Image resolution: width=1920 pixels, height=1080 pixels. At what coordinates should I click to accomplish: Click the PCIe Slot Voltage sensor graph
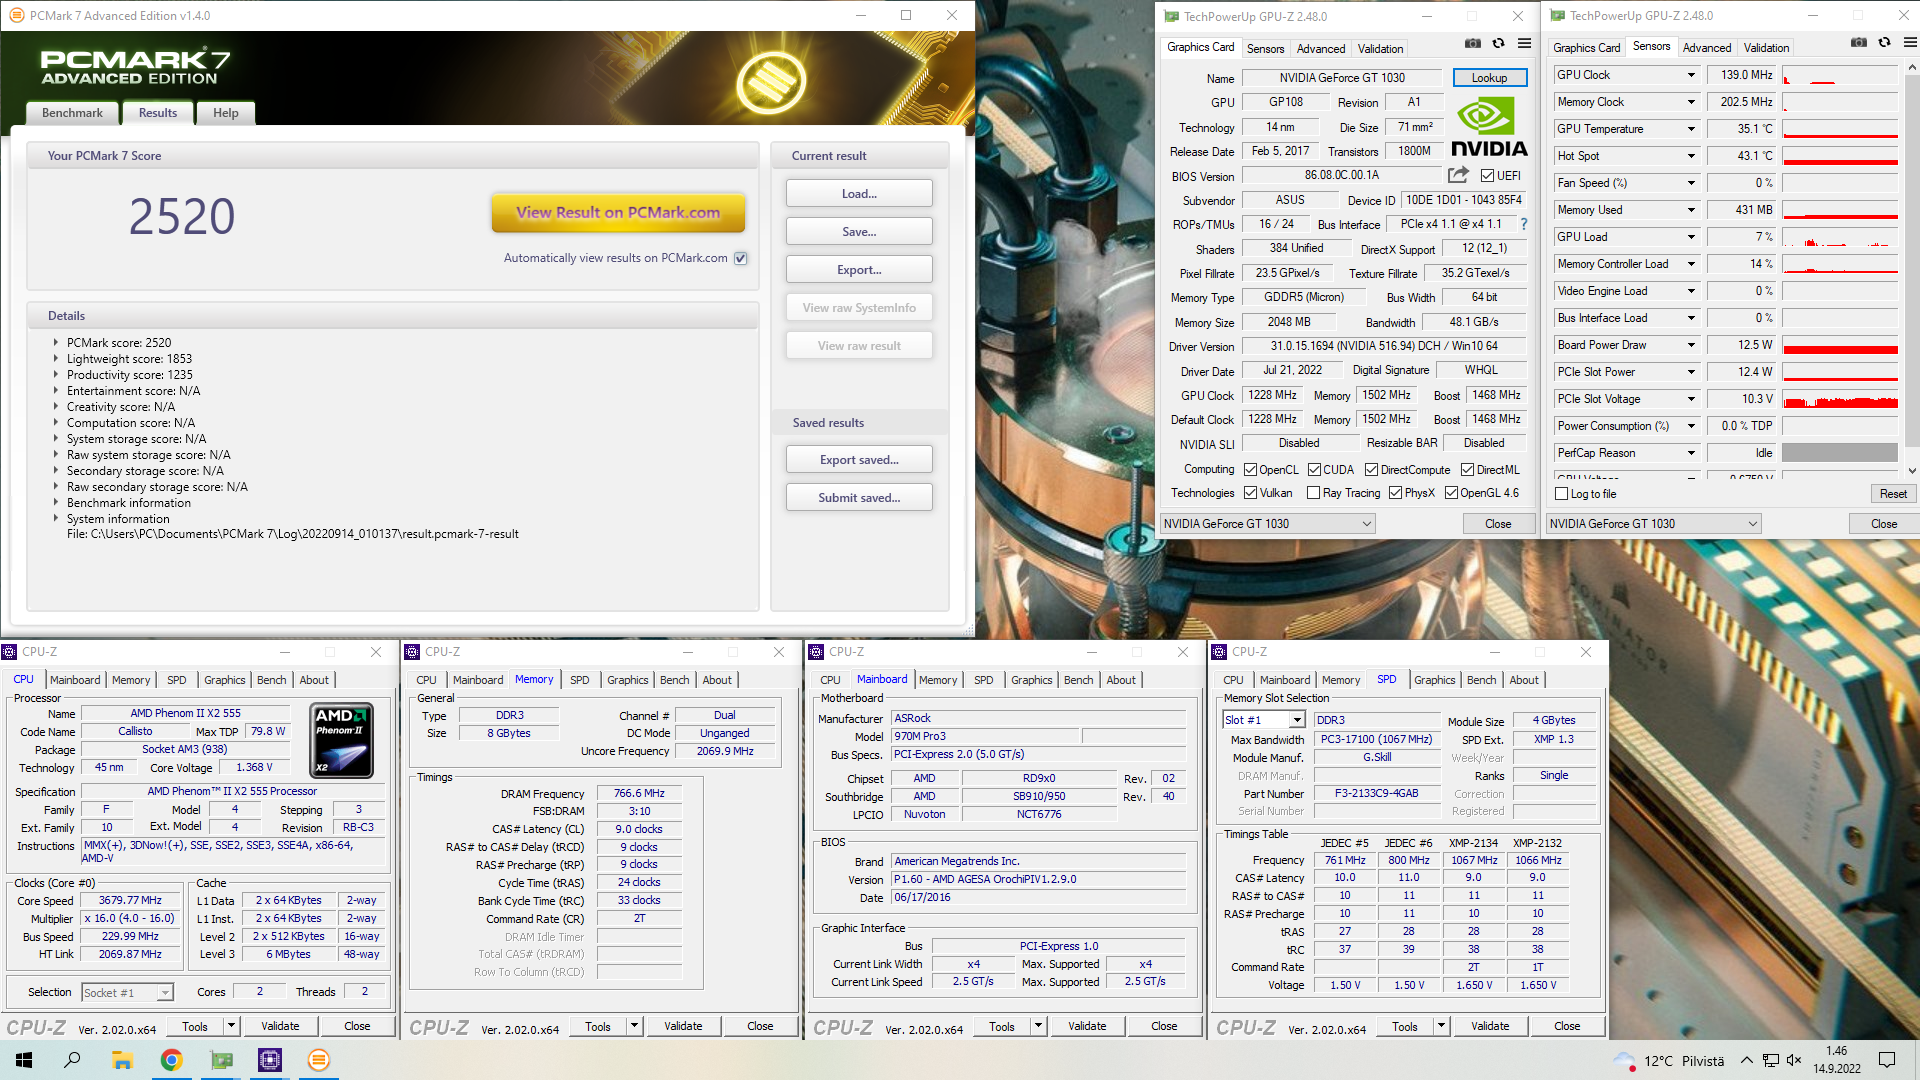tap(1840, 399)
